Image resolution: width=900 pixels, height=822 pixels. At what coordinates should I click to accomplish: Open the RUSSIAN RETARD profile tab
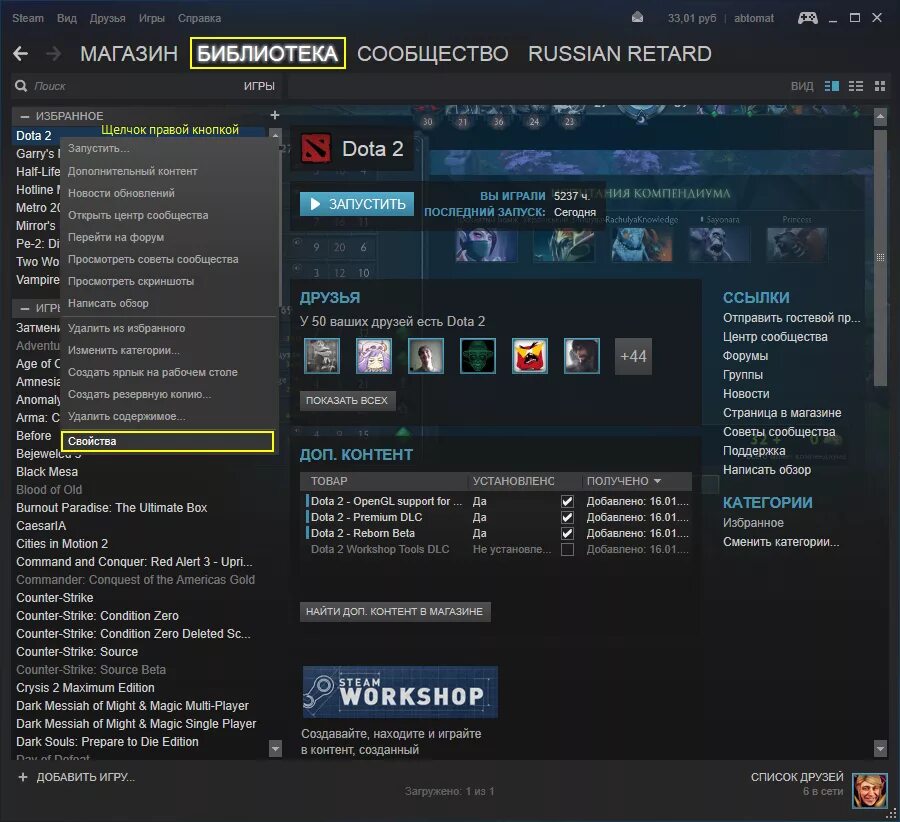(620, 54)
